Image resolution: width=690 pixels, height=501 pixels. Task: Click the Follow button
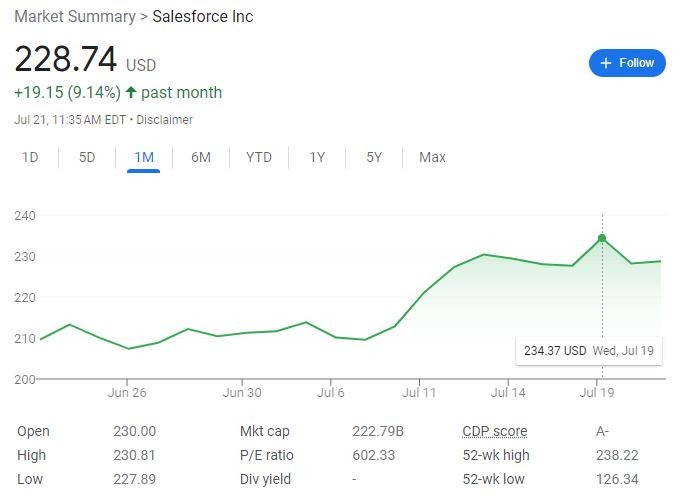[x=627, y=63]
